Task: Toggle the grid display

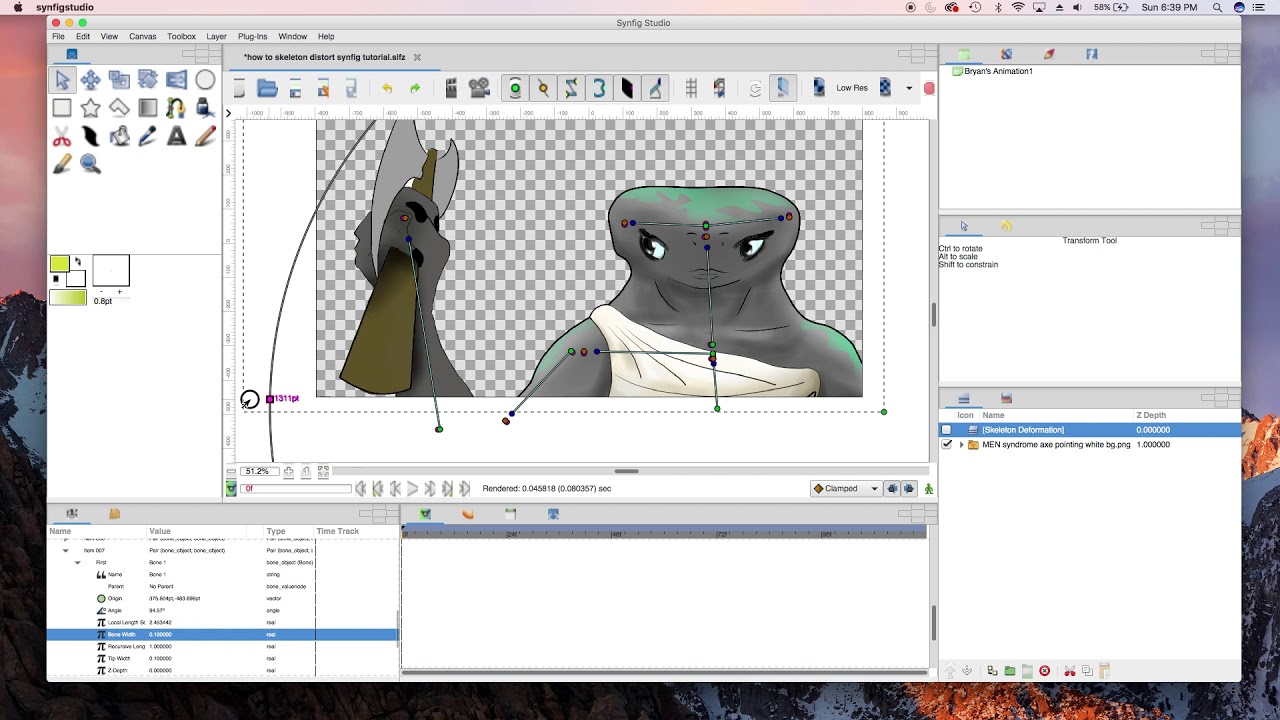Action: pos(691,89)
